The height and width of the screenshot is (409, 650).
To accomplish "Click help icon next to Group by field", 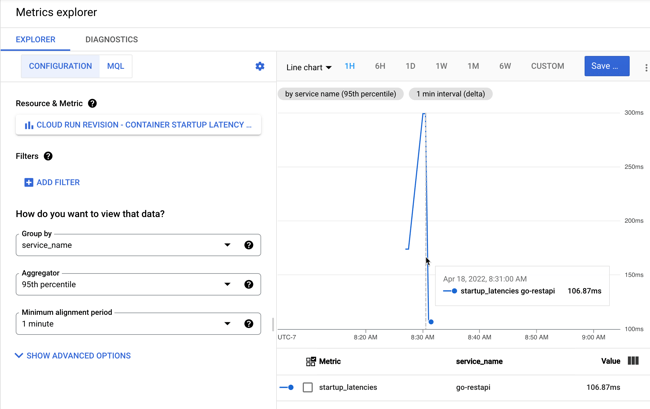I will pos(249,245).
